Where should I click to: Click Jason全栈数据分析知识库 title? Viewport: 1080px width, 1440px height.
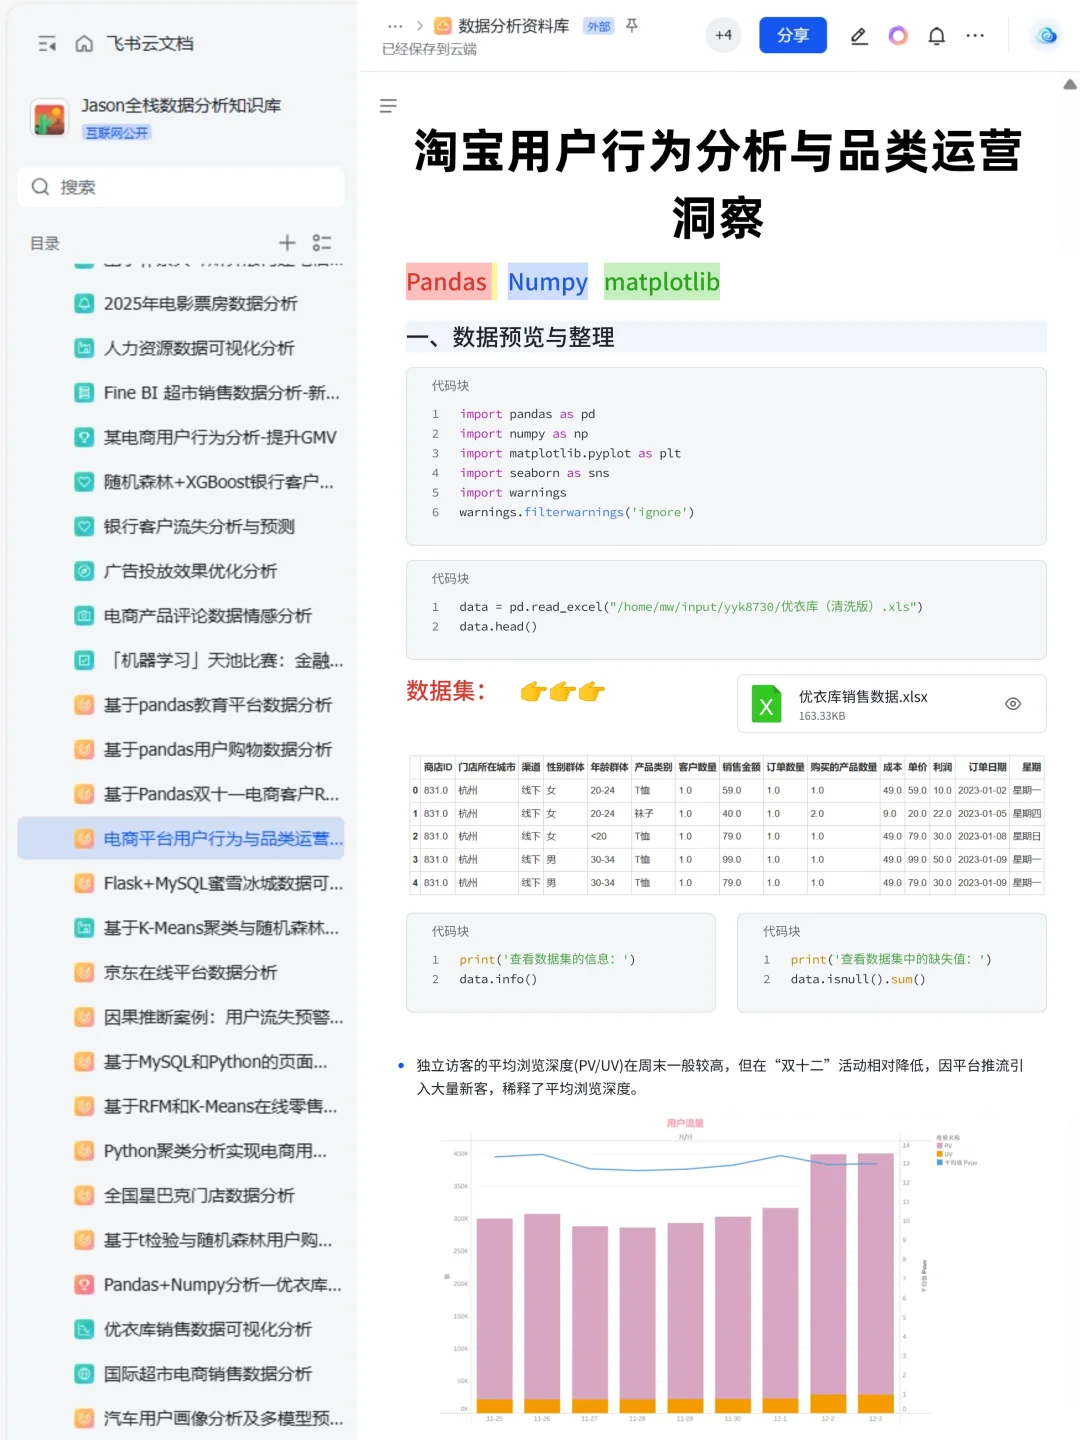pos(181,105)
